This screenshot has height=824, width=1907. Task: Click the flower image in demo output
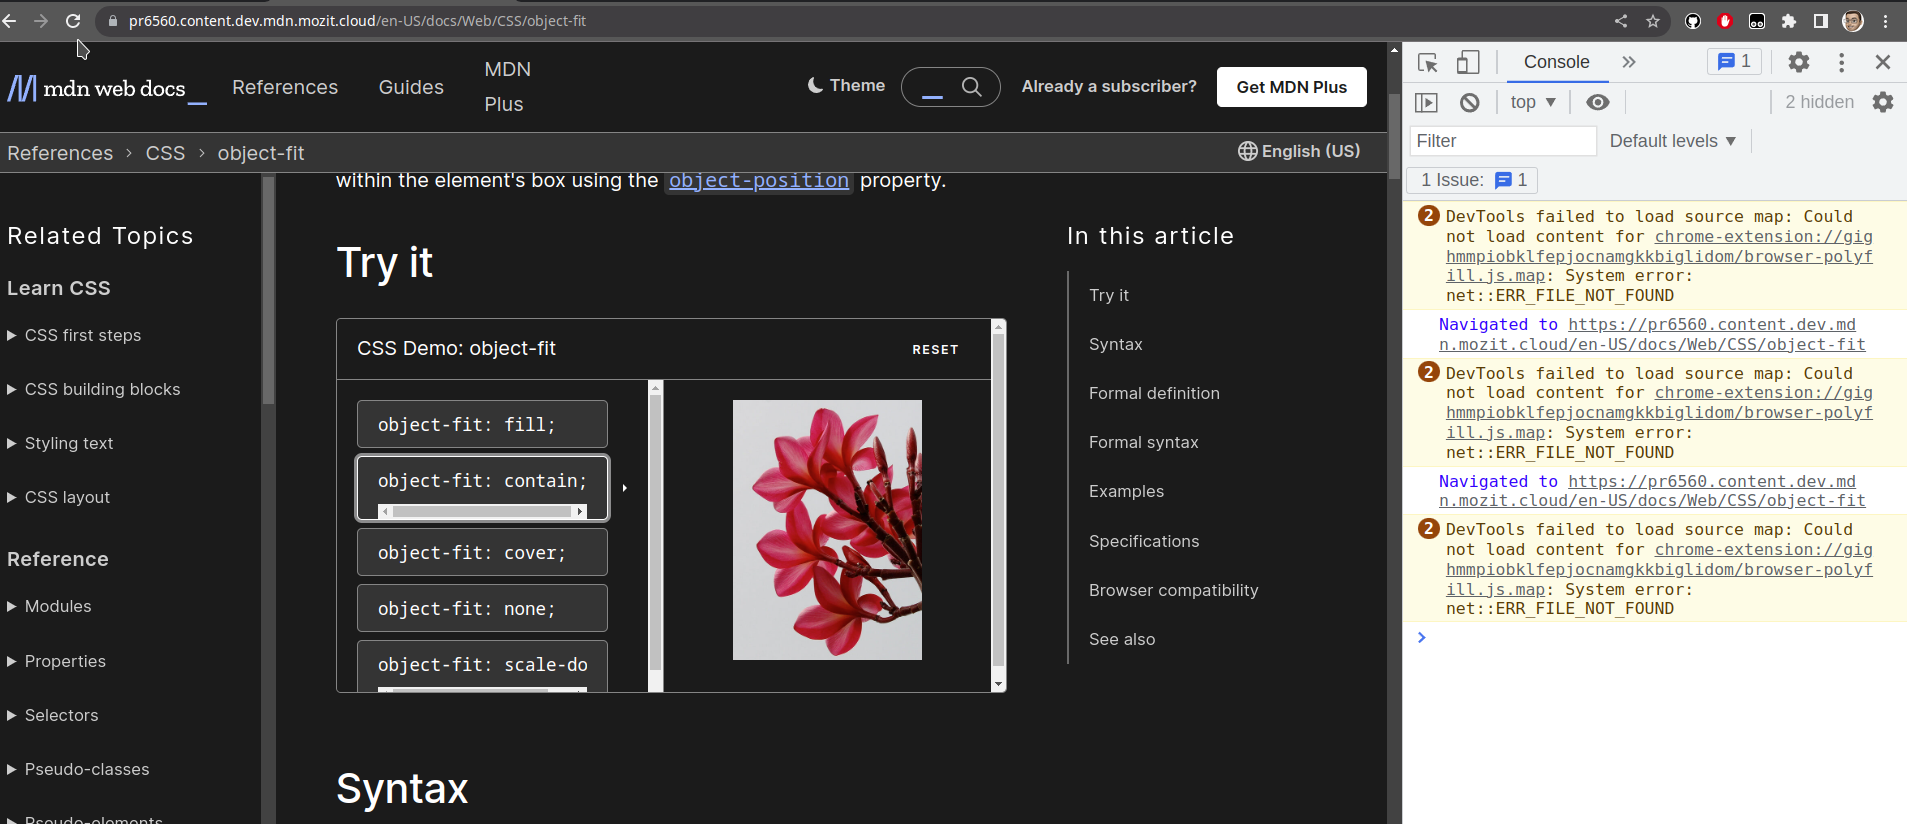coord(827,530)
